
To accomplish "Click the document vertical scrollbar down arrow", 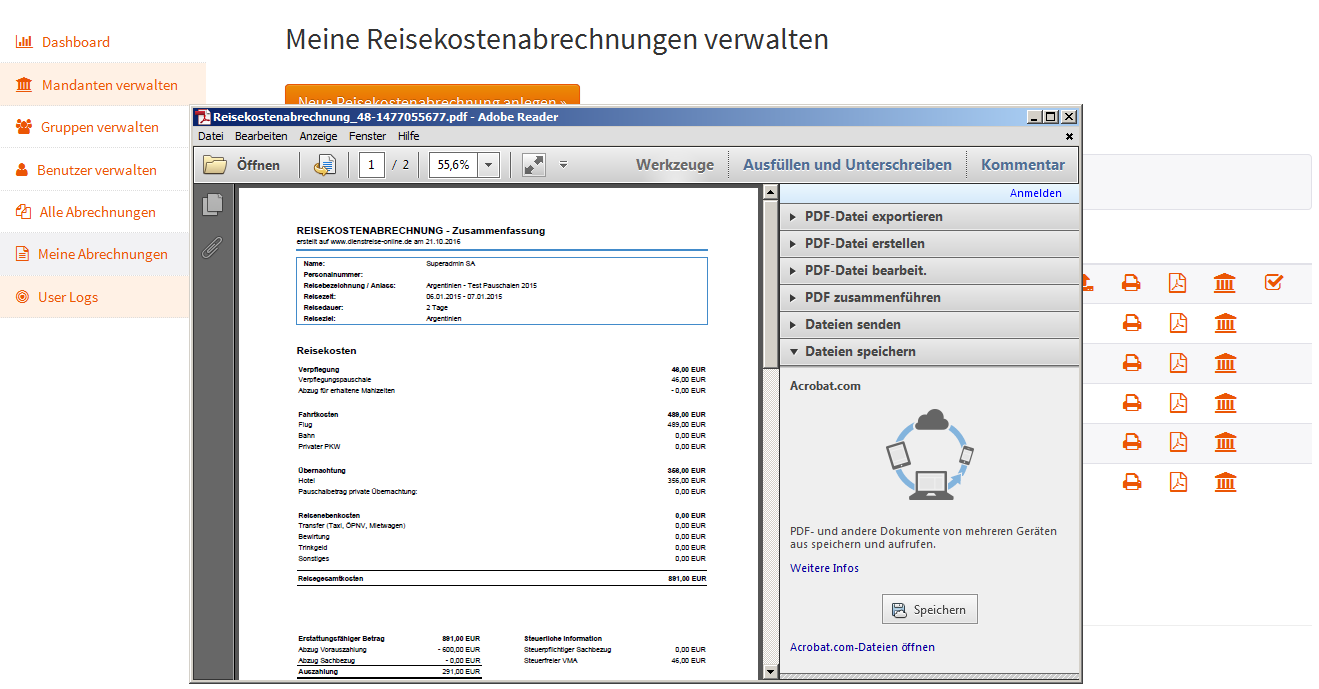I will (770, 671).
